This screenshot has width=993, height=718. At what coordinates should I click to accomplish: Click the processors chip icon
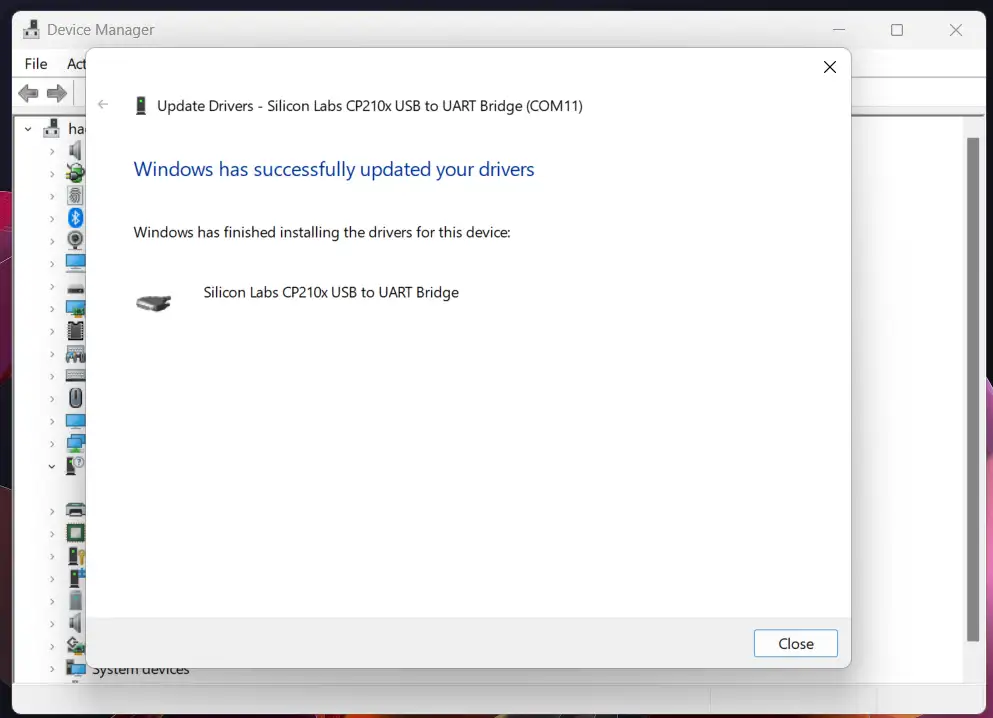point(75,533)
